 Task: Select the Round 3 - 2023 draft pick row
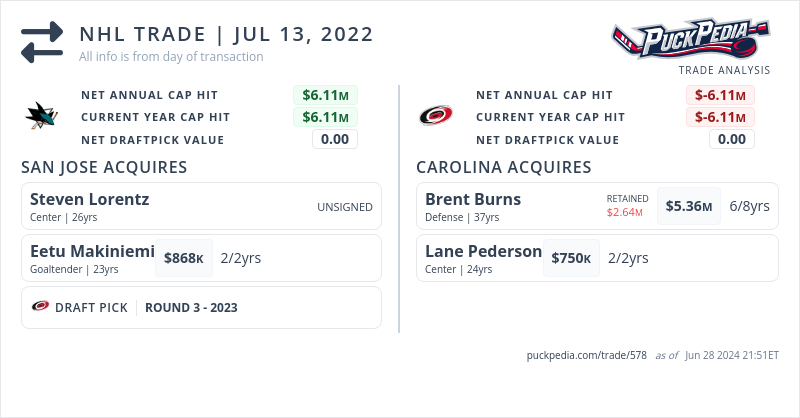pos(200,307)
